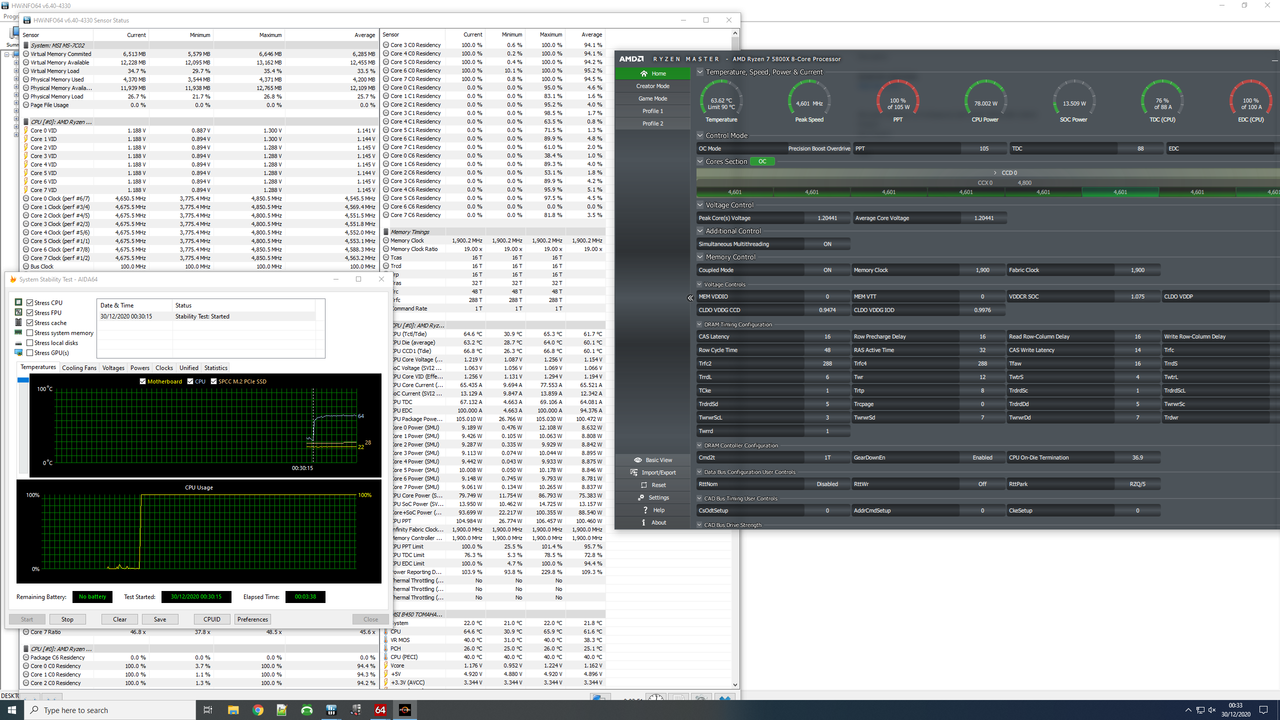Select Creator Mode in Ryzen Master
Image resolution: width=1280 pixels, height=720 pixels.
(x=652, y=86)
